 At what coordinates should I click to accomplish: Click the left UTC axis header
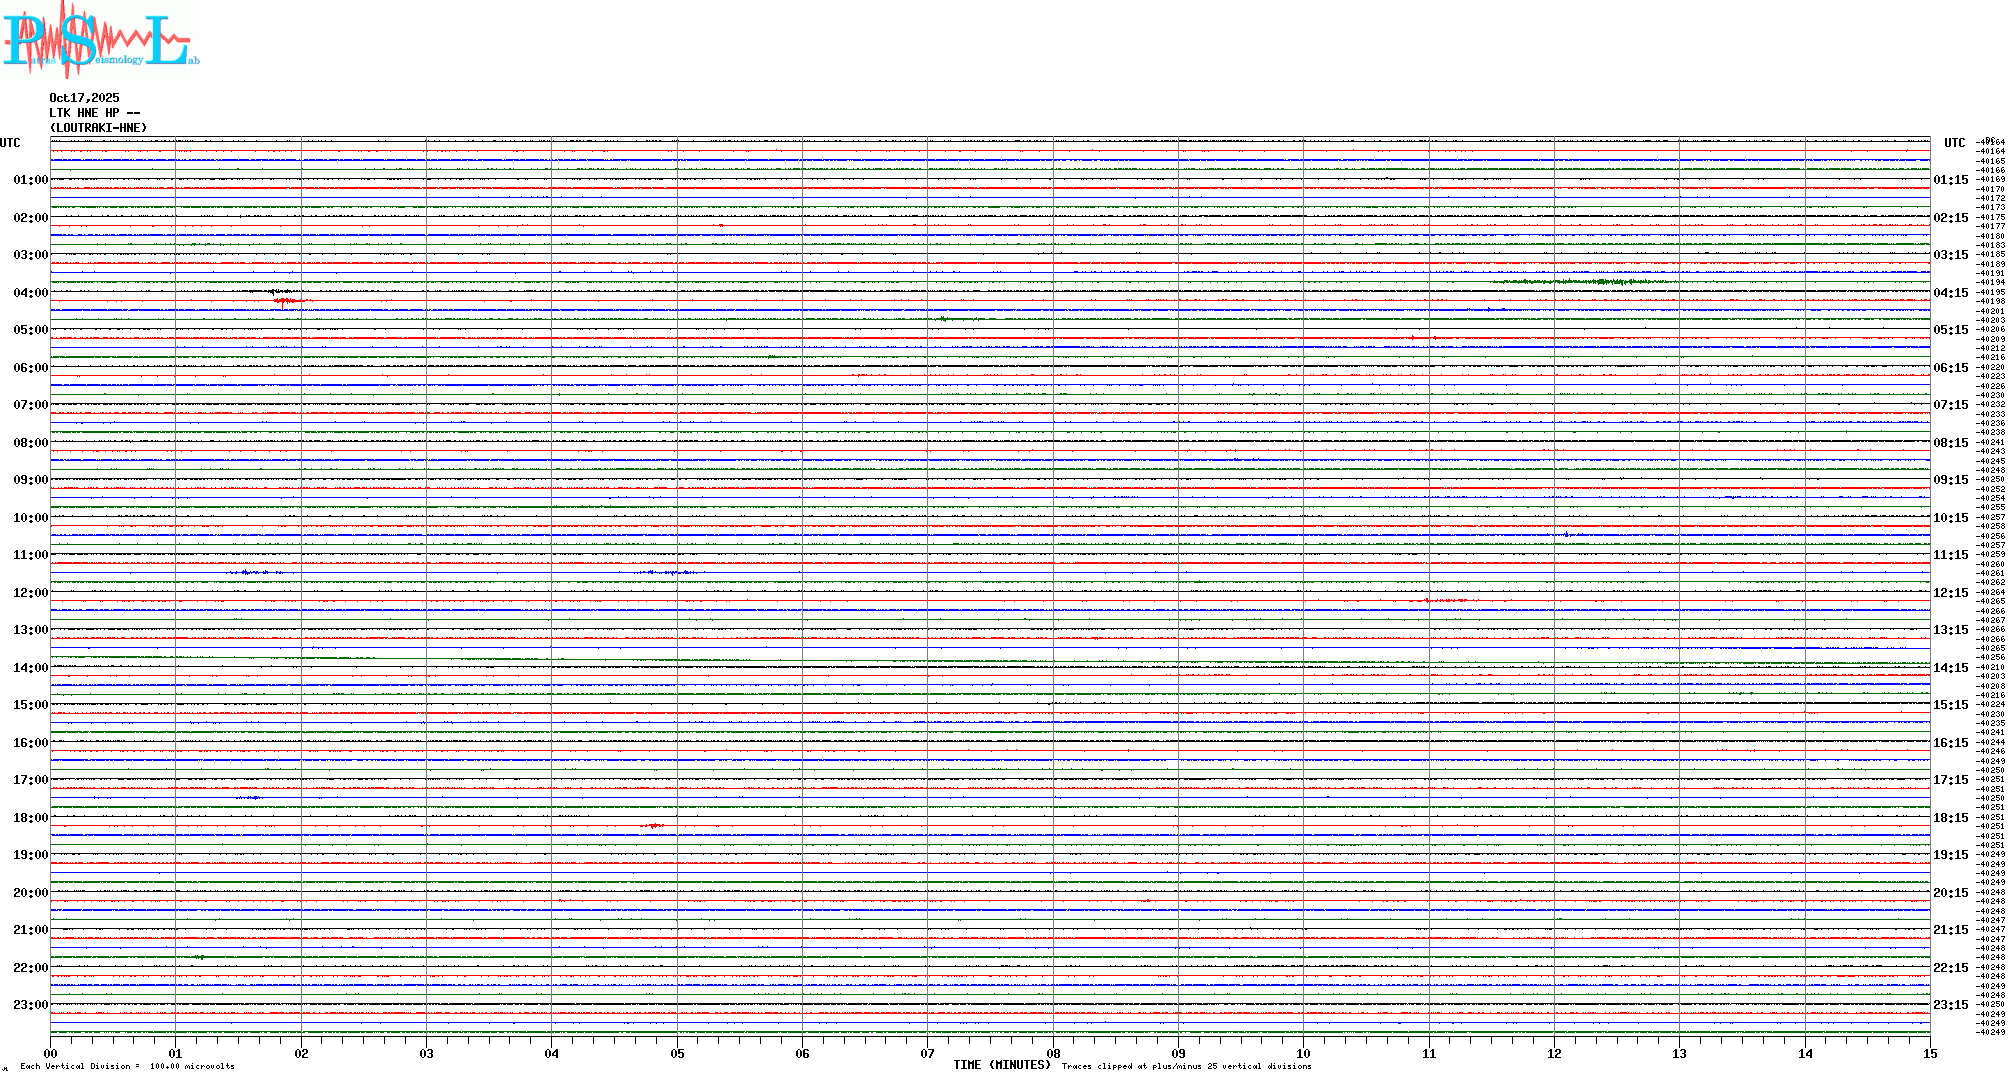(10, 143)
